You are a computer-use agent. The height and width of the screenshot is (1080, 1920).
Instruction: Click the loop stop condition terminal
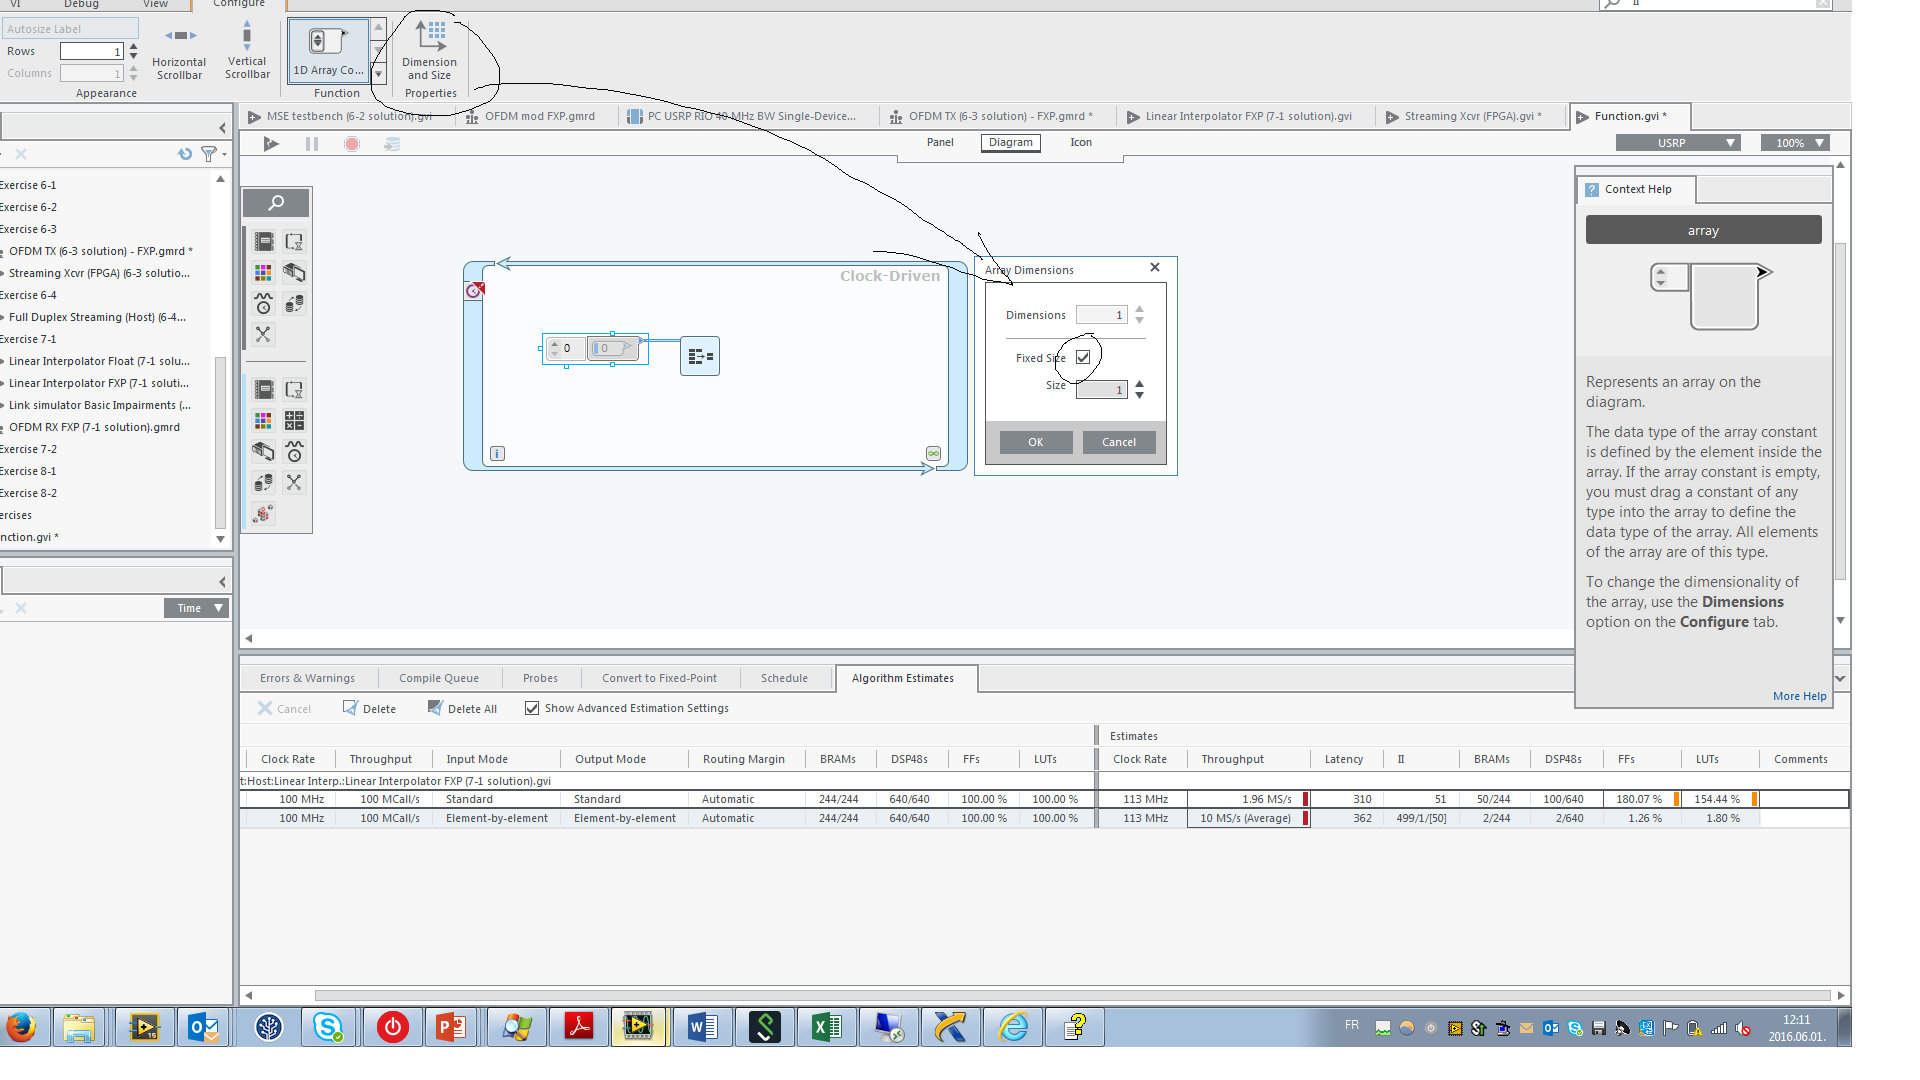point(933,454)
